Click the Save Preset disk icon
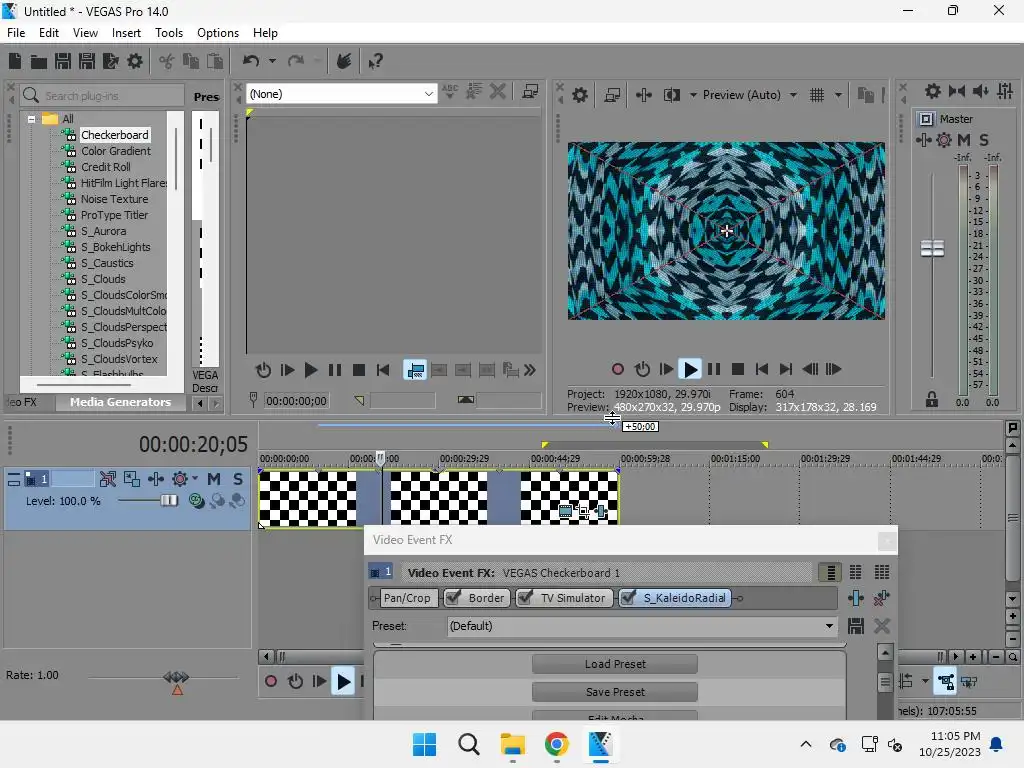This screenshot has height=768, width=1024. point(856,626)
